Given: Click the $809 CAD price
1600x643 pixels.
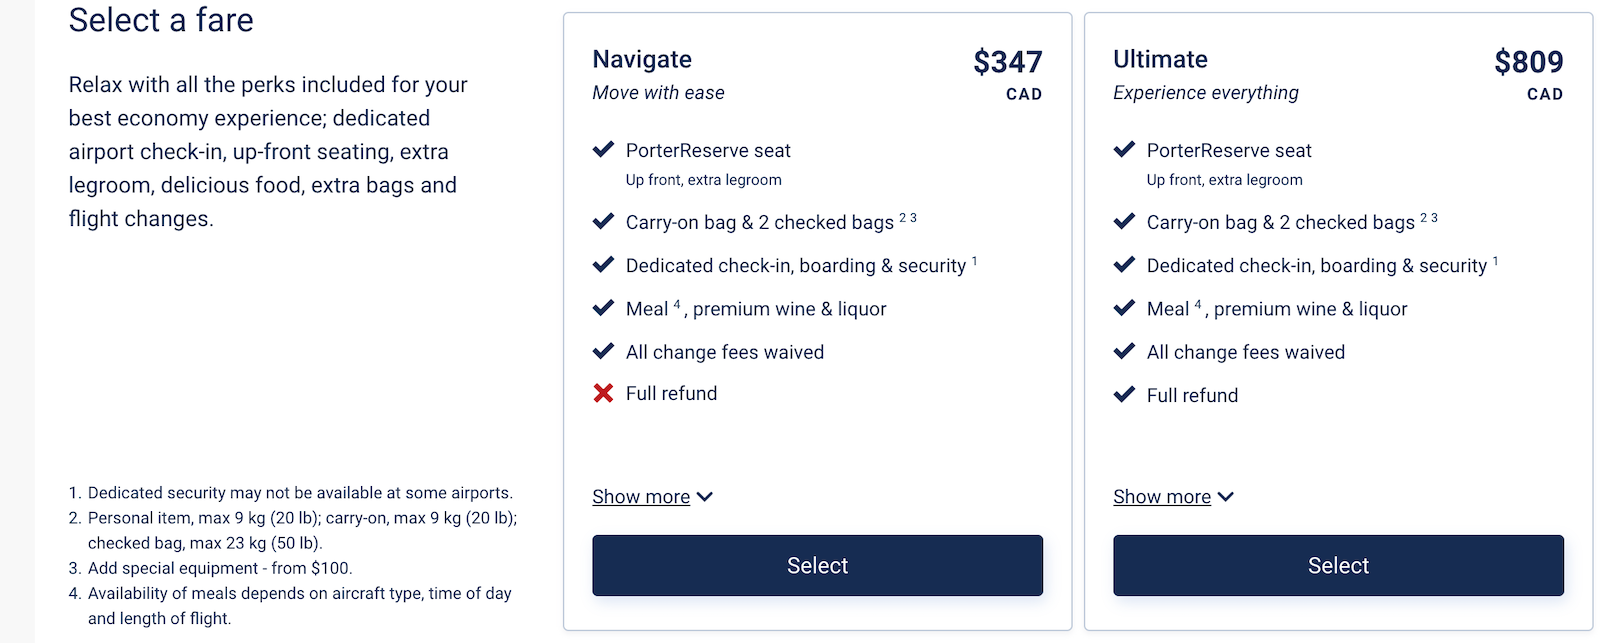Looking at the screenshot, I should point(1530,62).
